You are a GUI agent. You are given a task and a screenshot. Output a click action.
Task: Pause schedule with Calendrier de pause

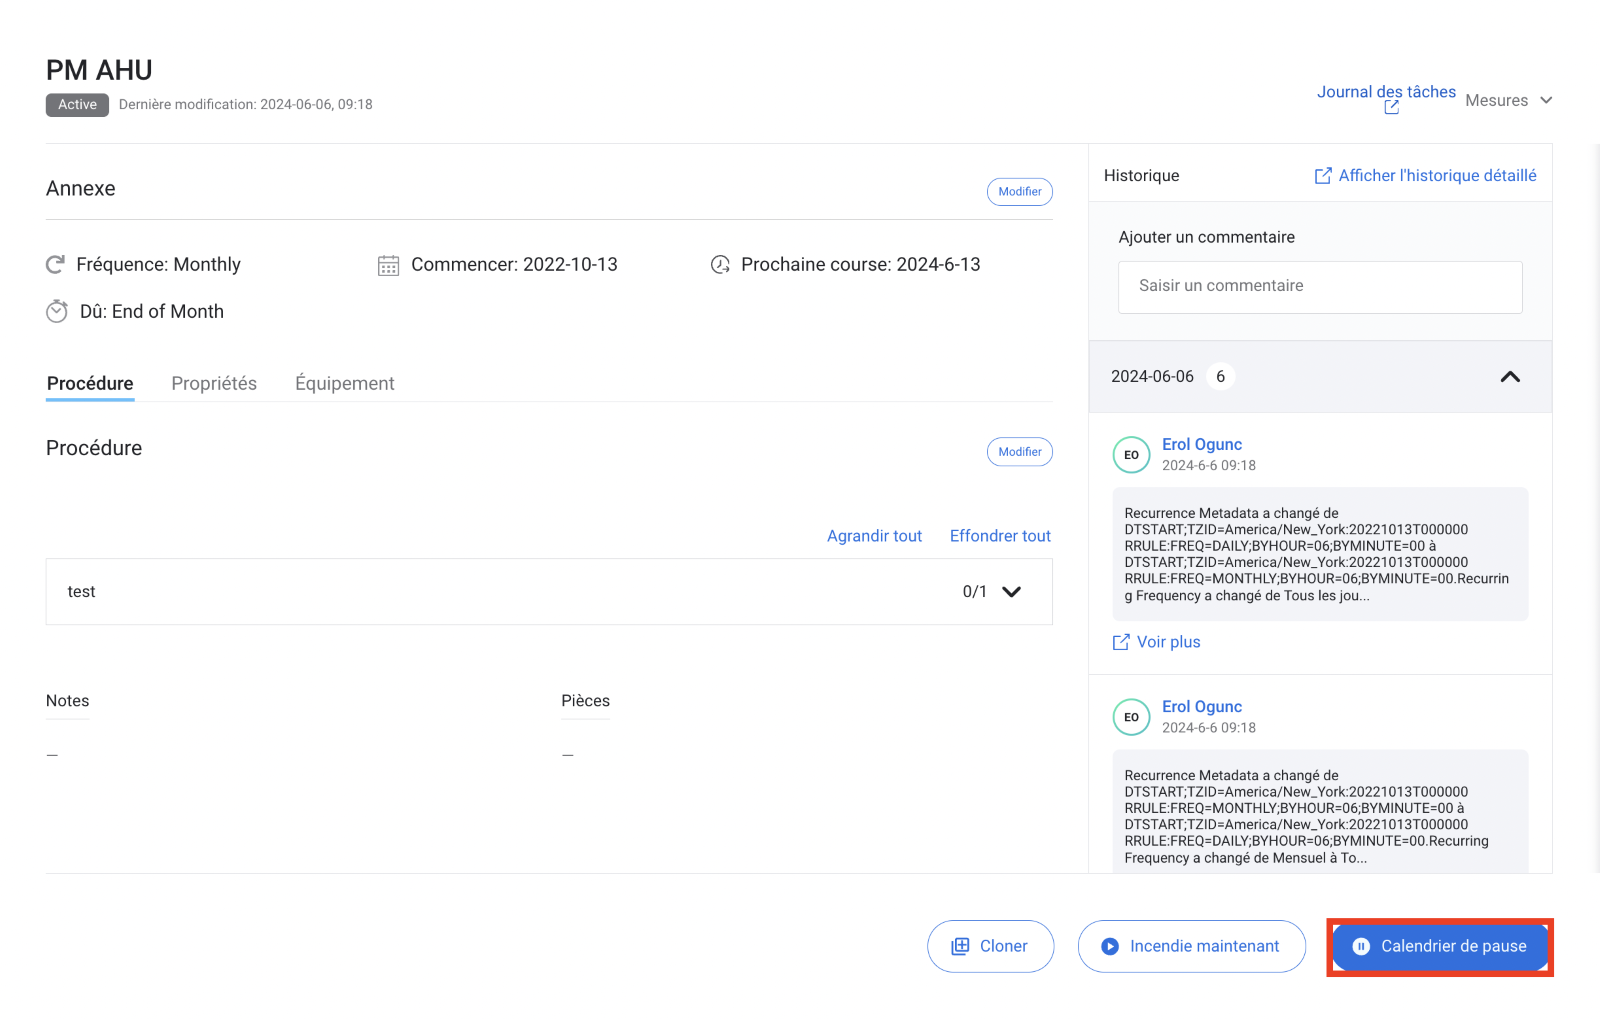(x=1439, y=946)
